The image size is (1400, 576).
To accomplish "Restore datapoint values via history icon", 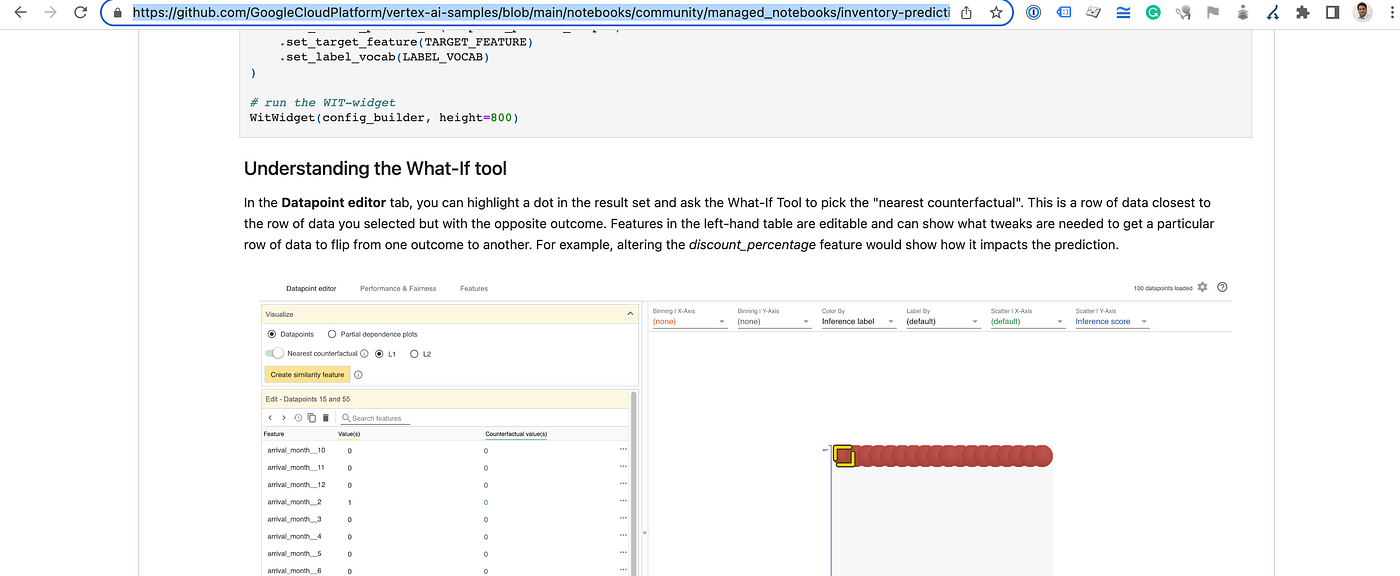I will tap(297, 417).
